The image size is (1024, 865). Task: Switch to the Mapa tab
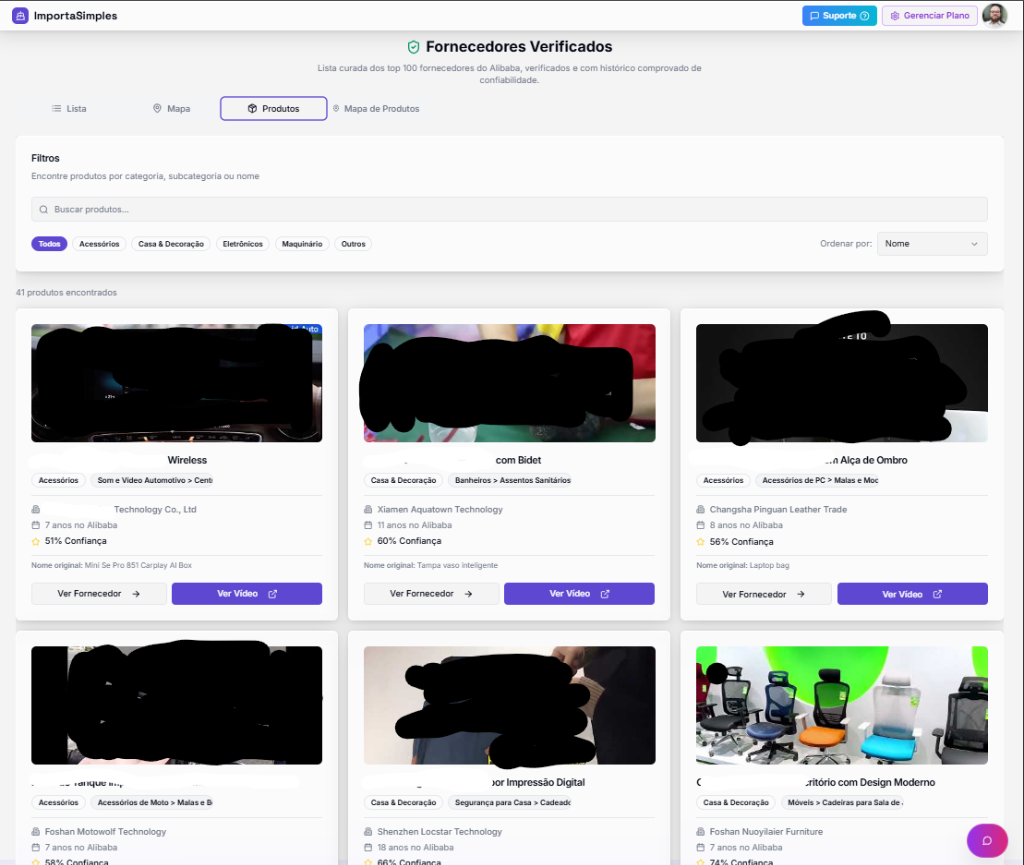[x=172, y=108]
